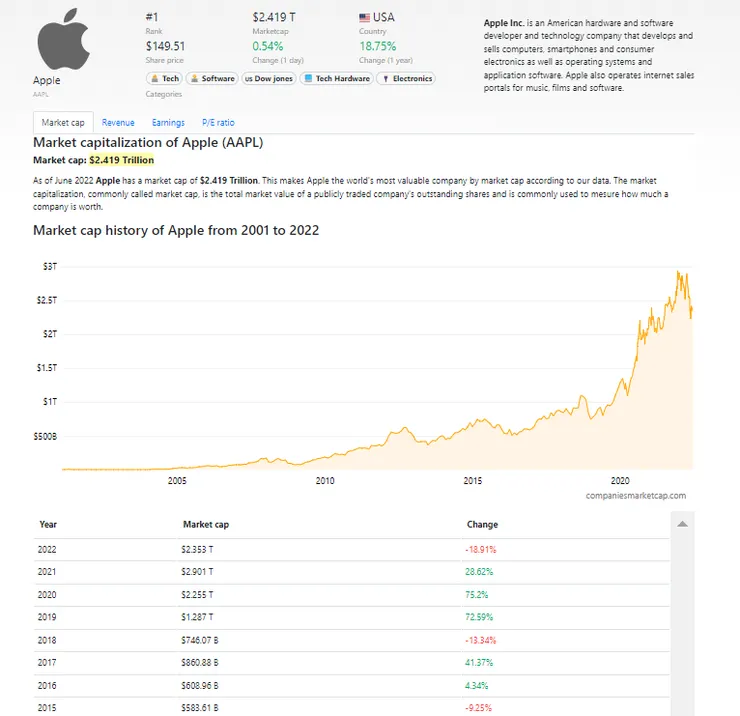Image resolution: width=740 pixels, height=716 pixels.
Task: Switch to the Earnings tab
Action: [168, 122]
